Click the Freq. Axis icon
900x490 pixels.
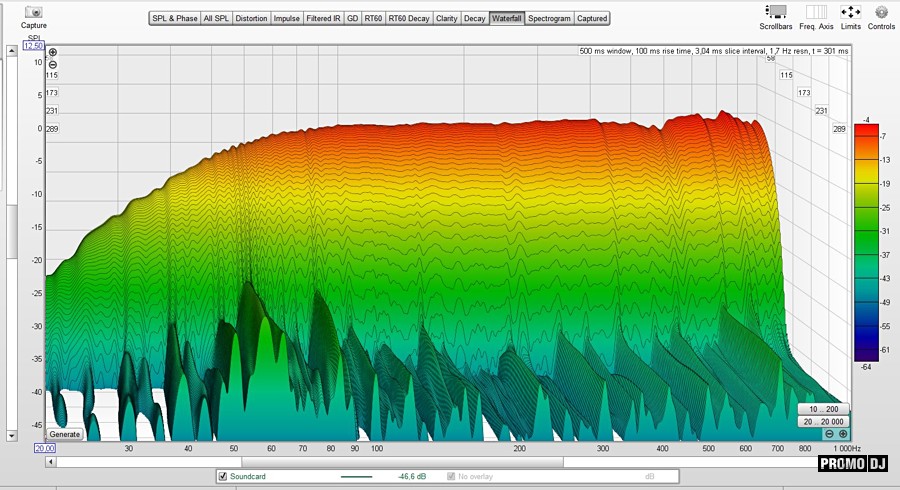click(x=816, y=12)
